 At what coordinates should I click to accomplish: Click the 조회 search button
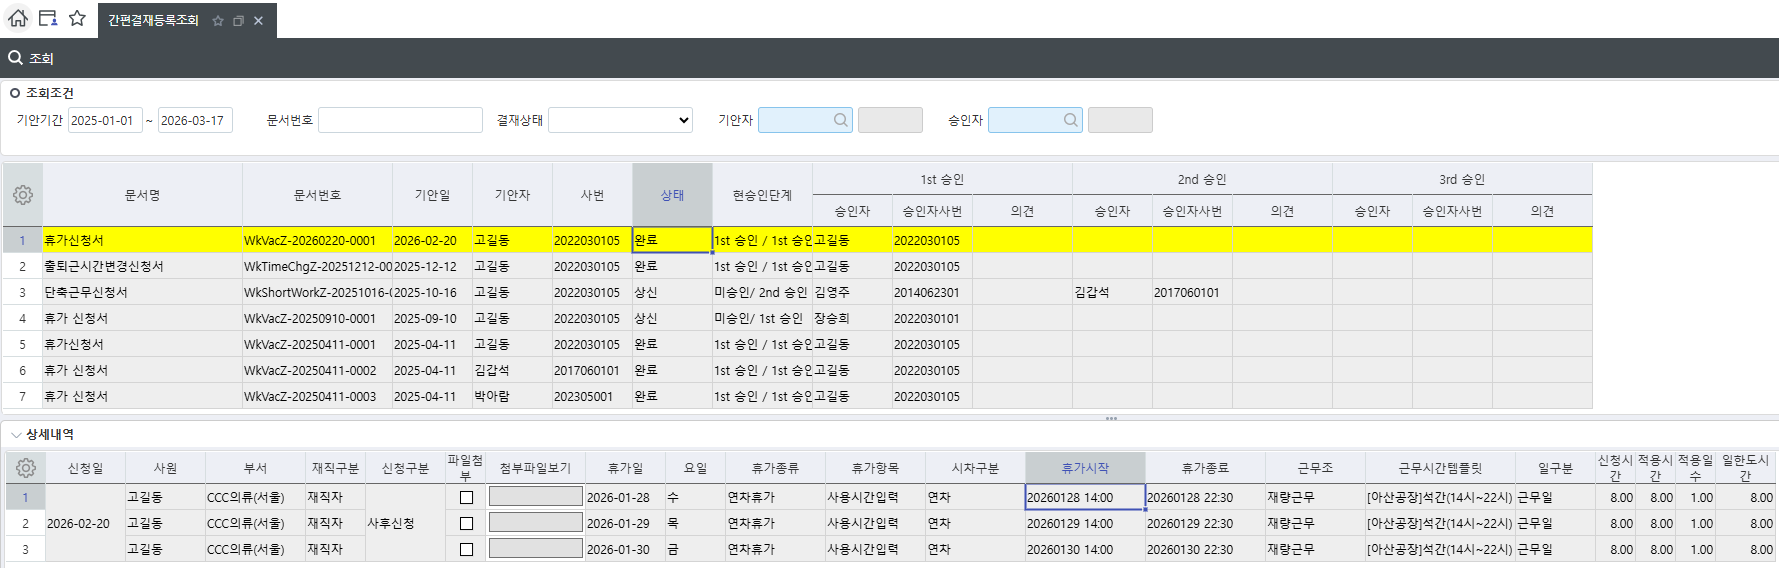pos(31,58)
